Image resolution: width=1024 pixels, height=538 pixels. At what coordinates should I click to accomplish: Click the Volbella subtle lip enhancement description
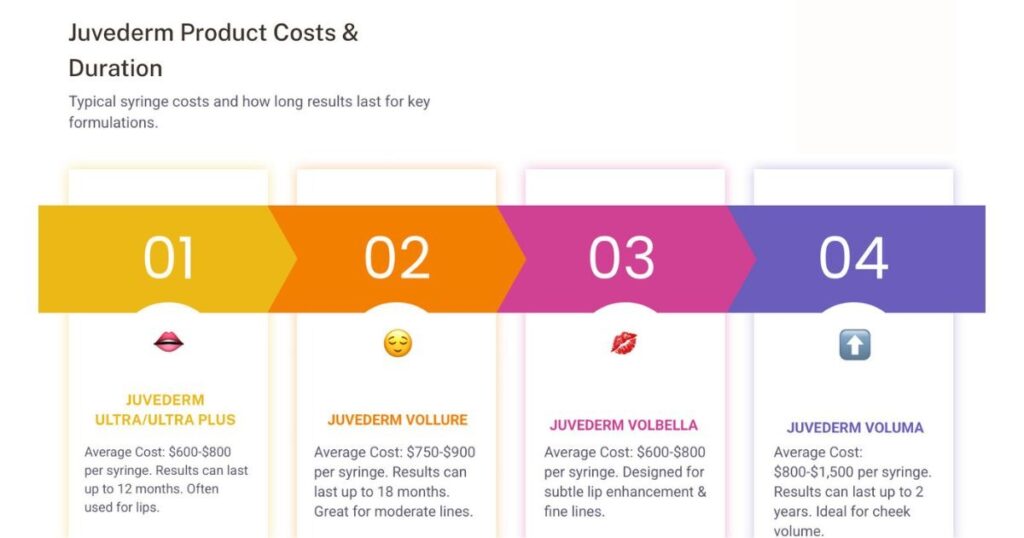pos(625,482)
